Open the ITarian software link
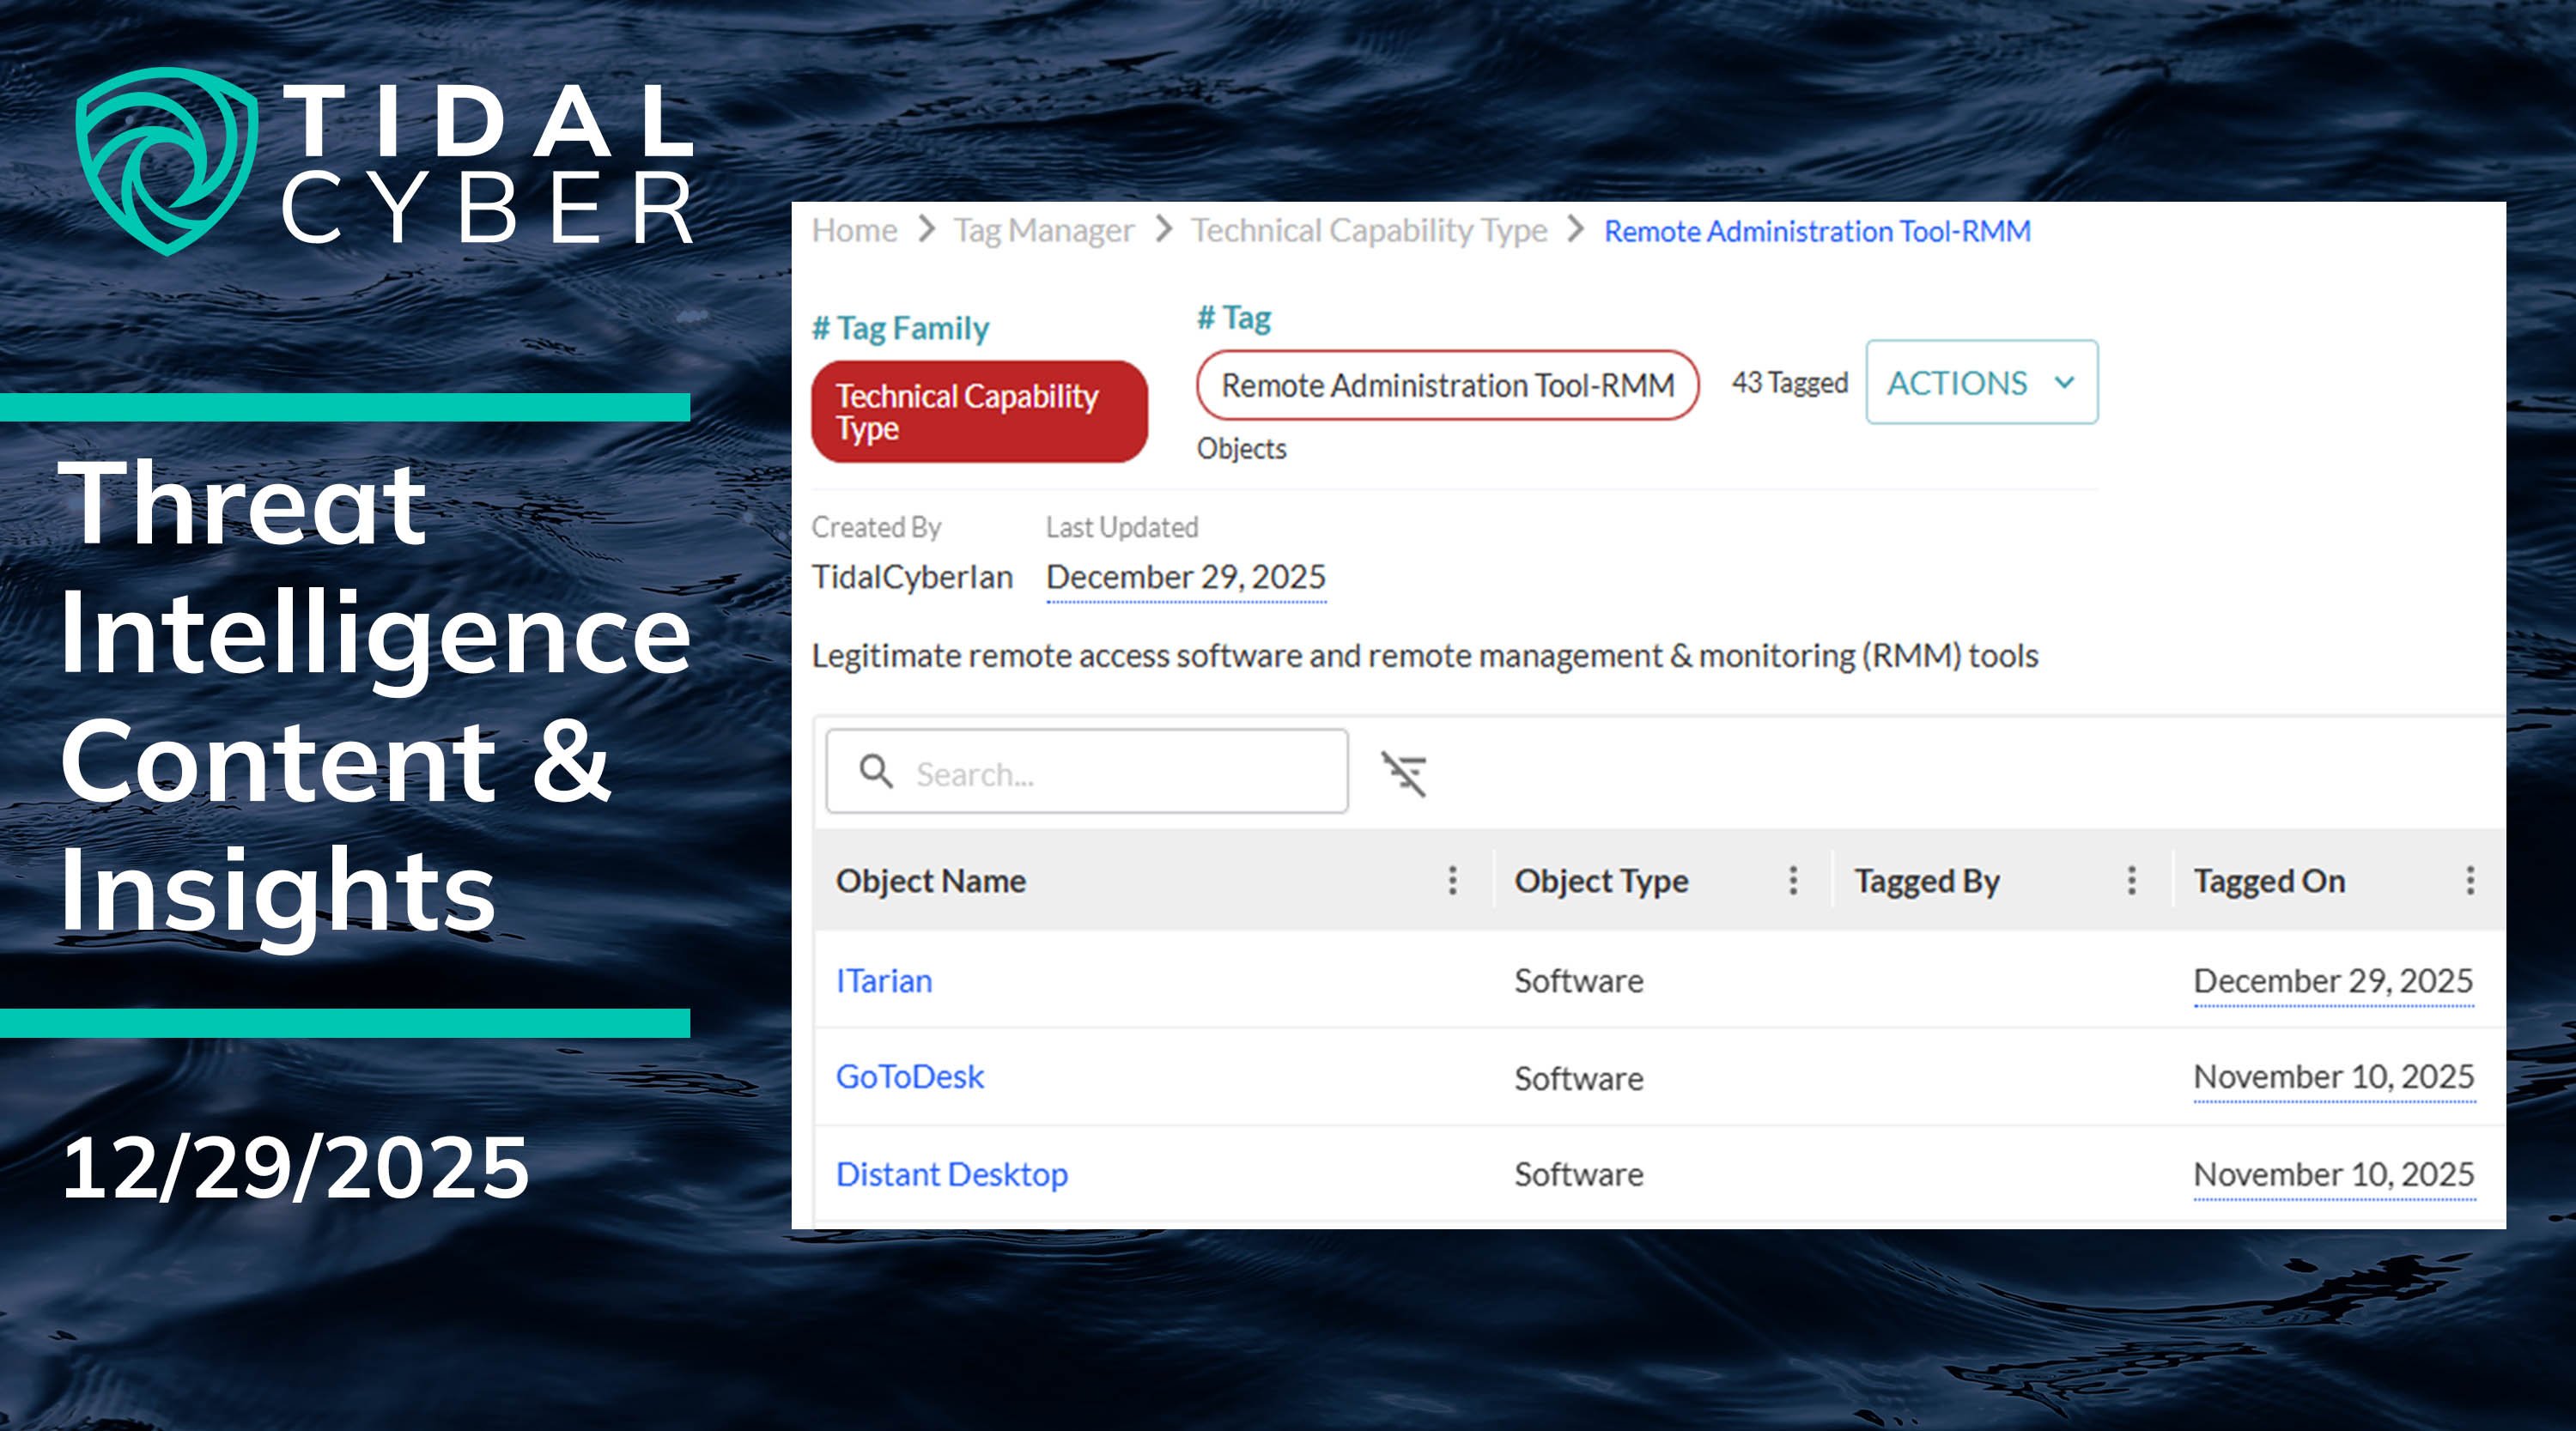 click(x=884, y=981)
